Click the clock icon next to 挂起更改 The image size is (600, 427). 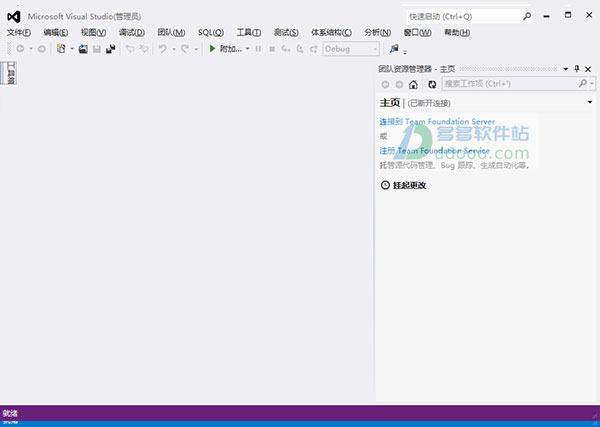pyautogui.click(x=385, y=185)
